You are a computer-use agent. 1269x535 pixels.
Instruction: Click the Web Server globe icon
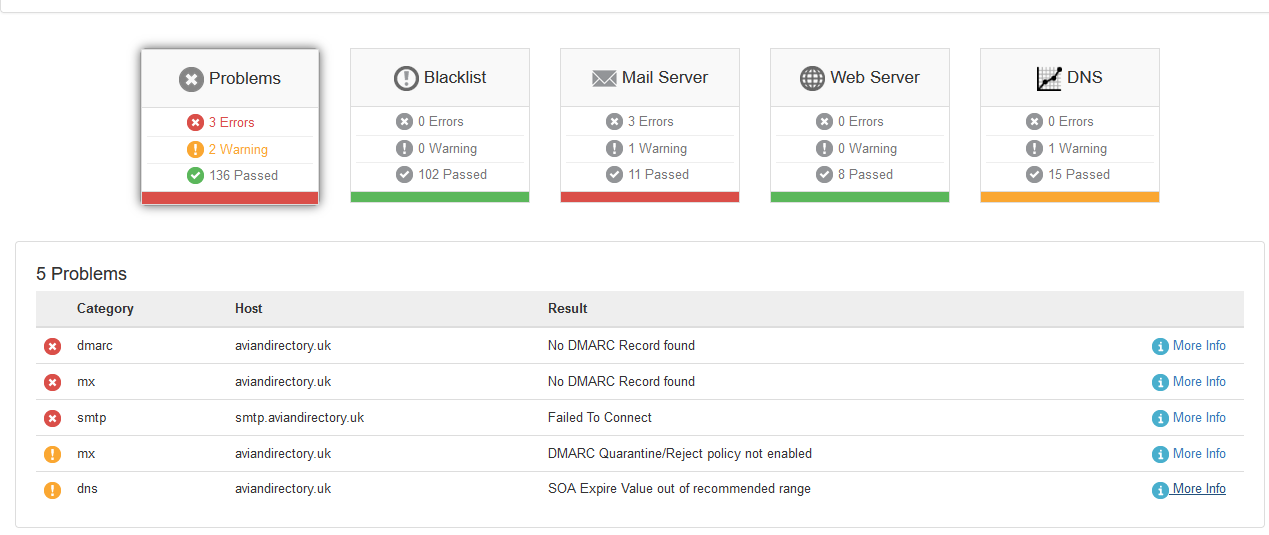click(x=813, y=78)
